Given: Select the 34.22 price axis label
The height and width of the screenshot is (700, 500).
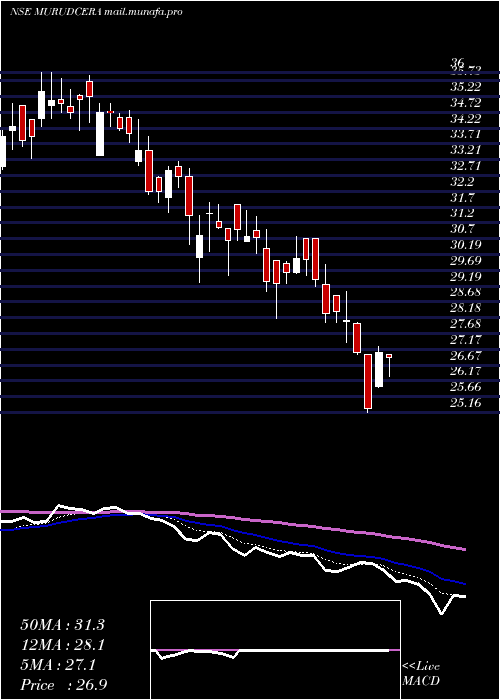Looking at the screenshot, I should [466, 119].
